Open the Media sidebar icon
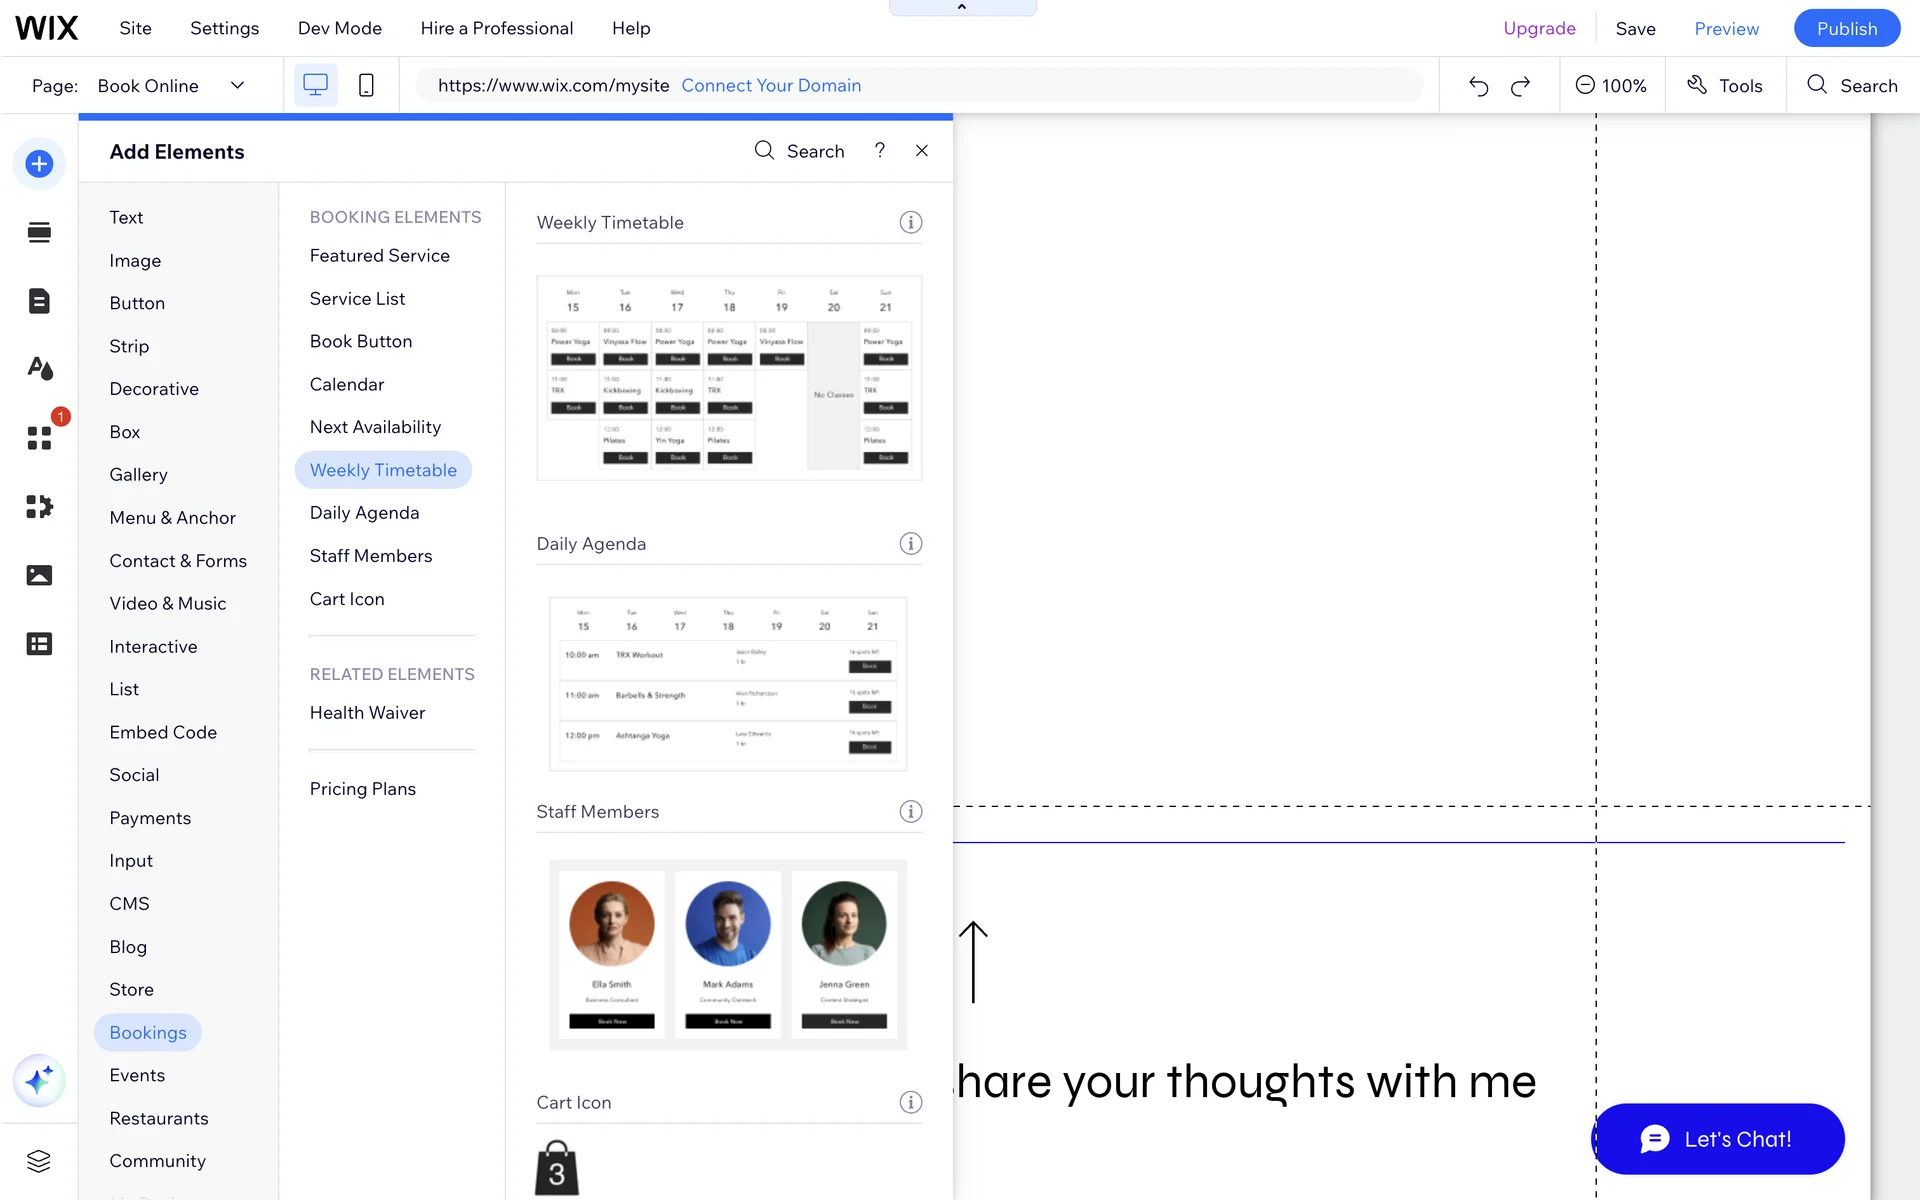This screenshot has width=1920, height=1200. [x=39, y=575]
